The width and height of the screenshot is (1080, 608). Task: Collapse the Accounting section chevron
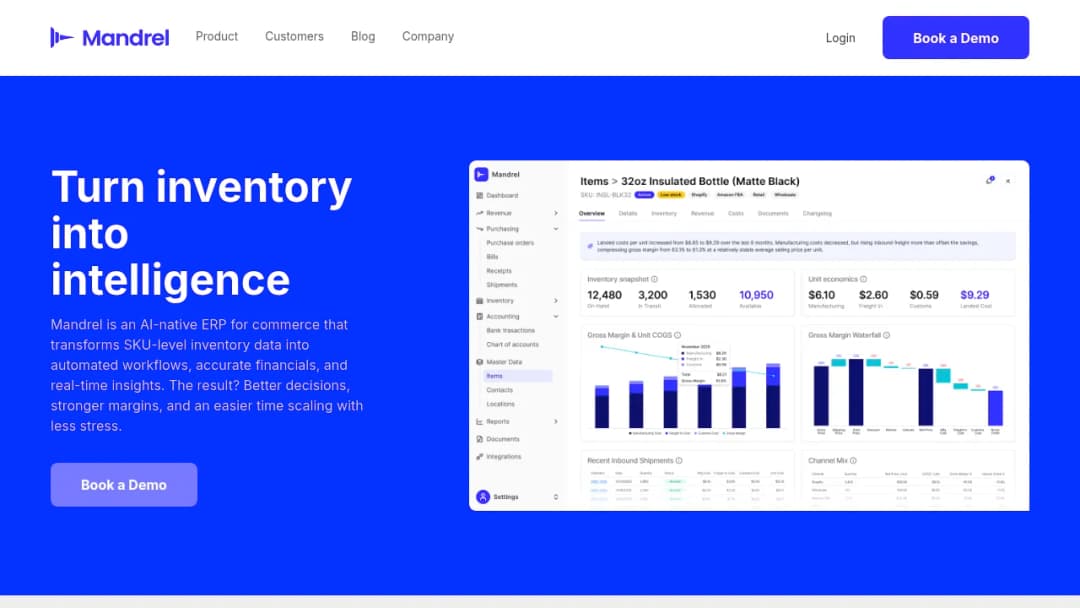pos(556,317)
